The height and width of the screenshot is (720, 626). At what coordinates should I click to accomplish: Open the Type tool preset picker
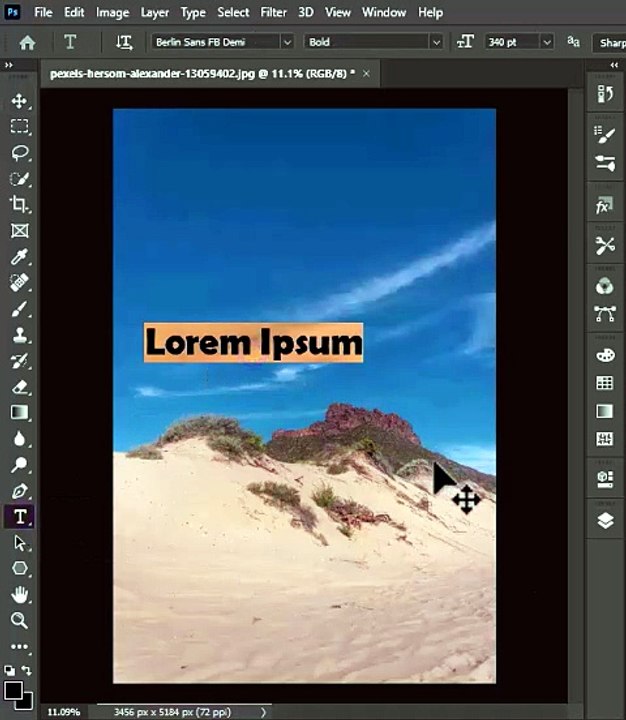[70, 42]
